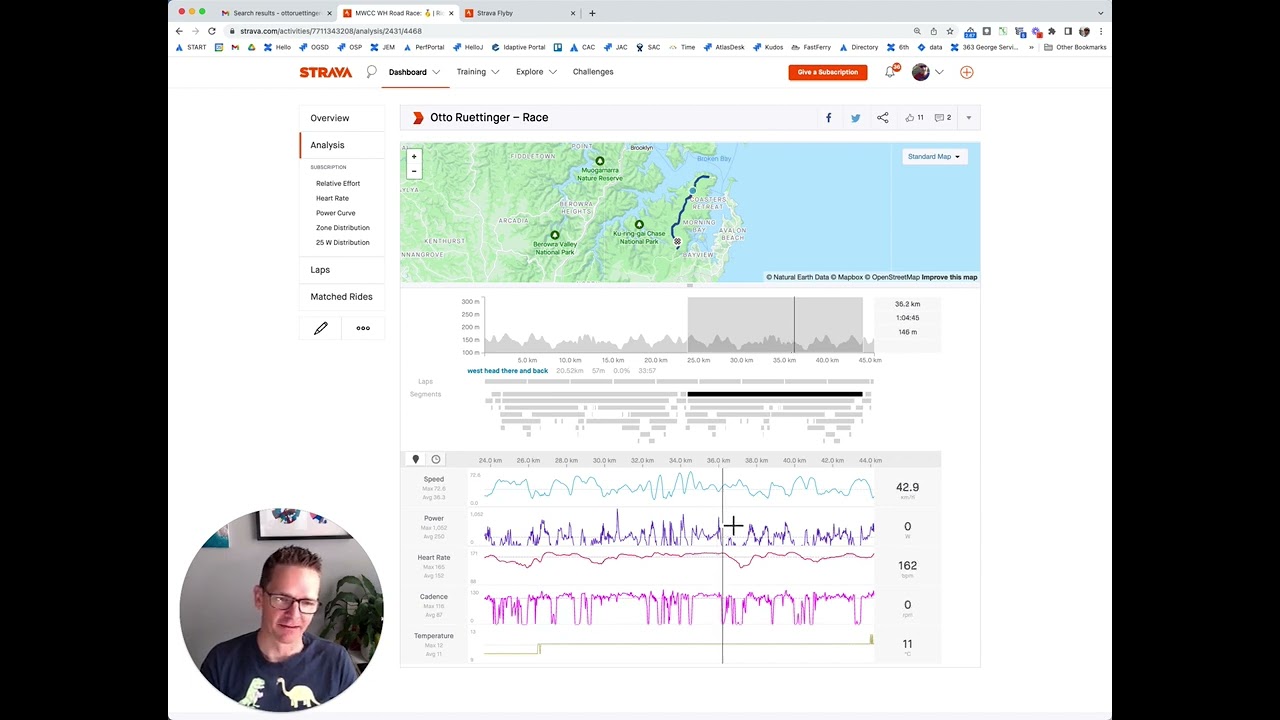Click Give a Subscription button
1280x720 pixels.
828,72
